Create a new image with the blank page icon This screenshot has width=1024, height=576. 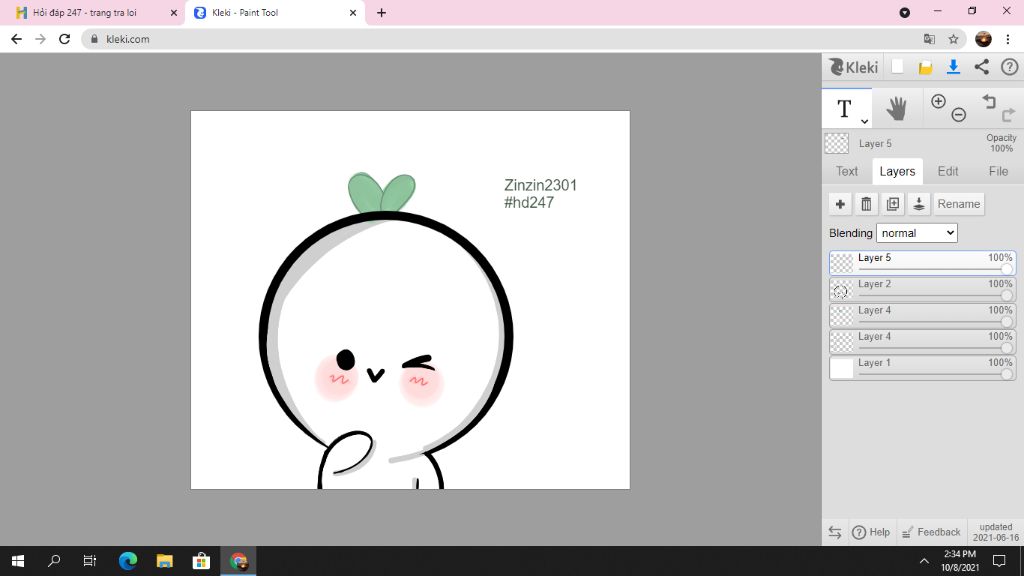897,67
